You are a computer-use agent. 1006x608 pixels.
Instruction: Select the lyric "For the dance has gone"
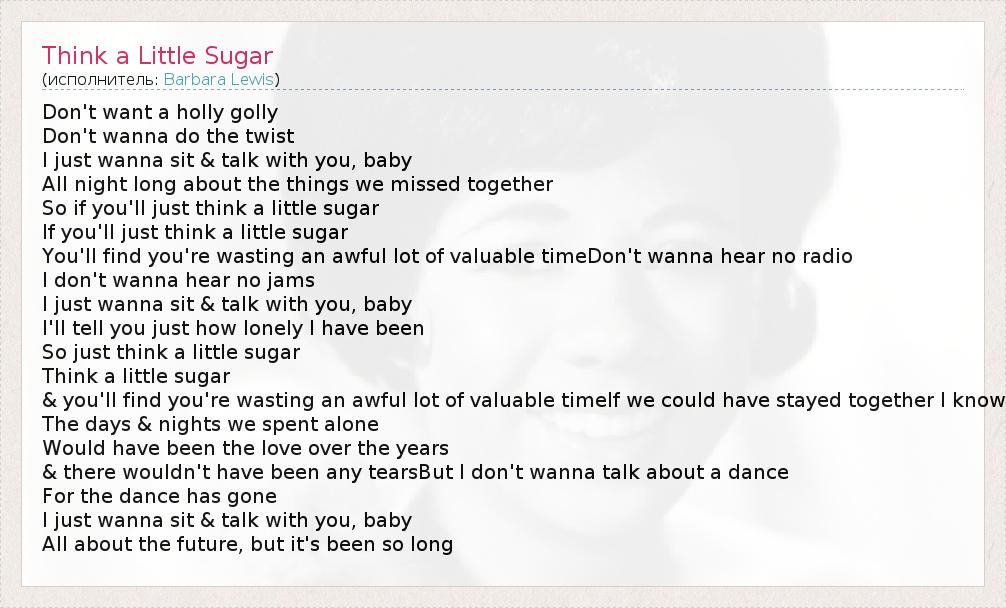click(x=159, y=496)
